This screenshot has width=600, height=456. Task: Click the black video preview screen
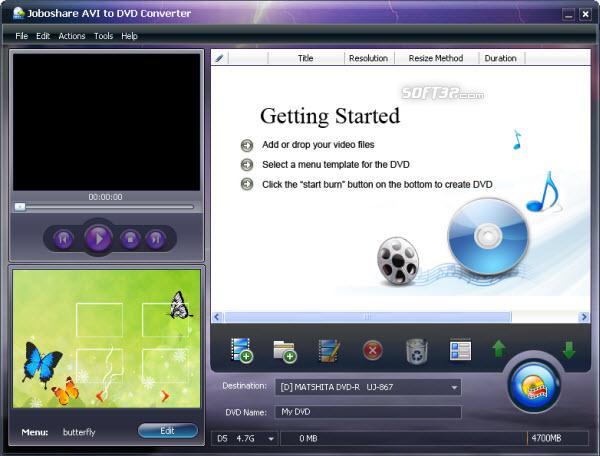click(x=107, y=122)
